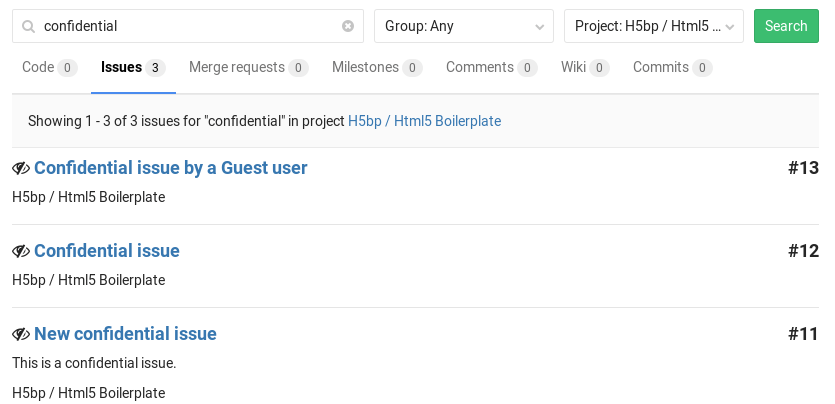Open the Group: Any dropdown
The height and width of the screenshot is (404, 835).
coord(463,27)
